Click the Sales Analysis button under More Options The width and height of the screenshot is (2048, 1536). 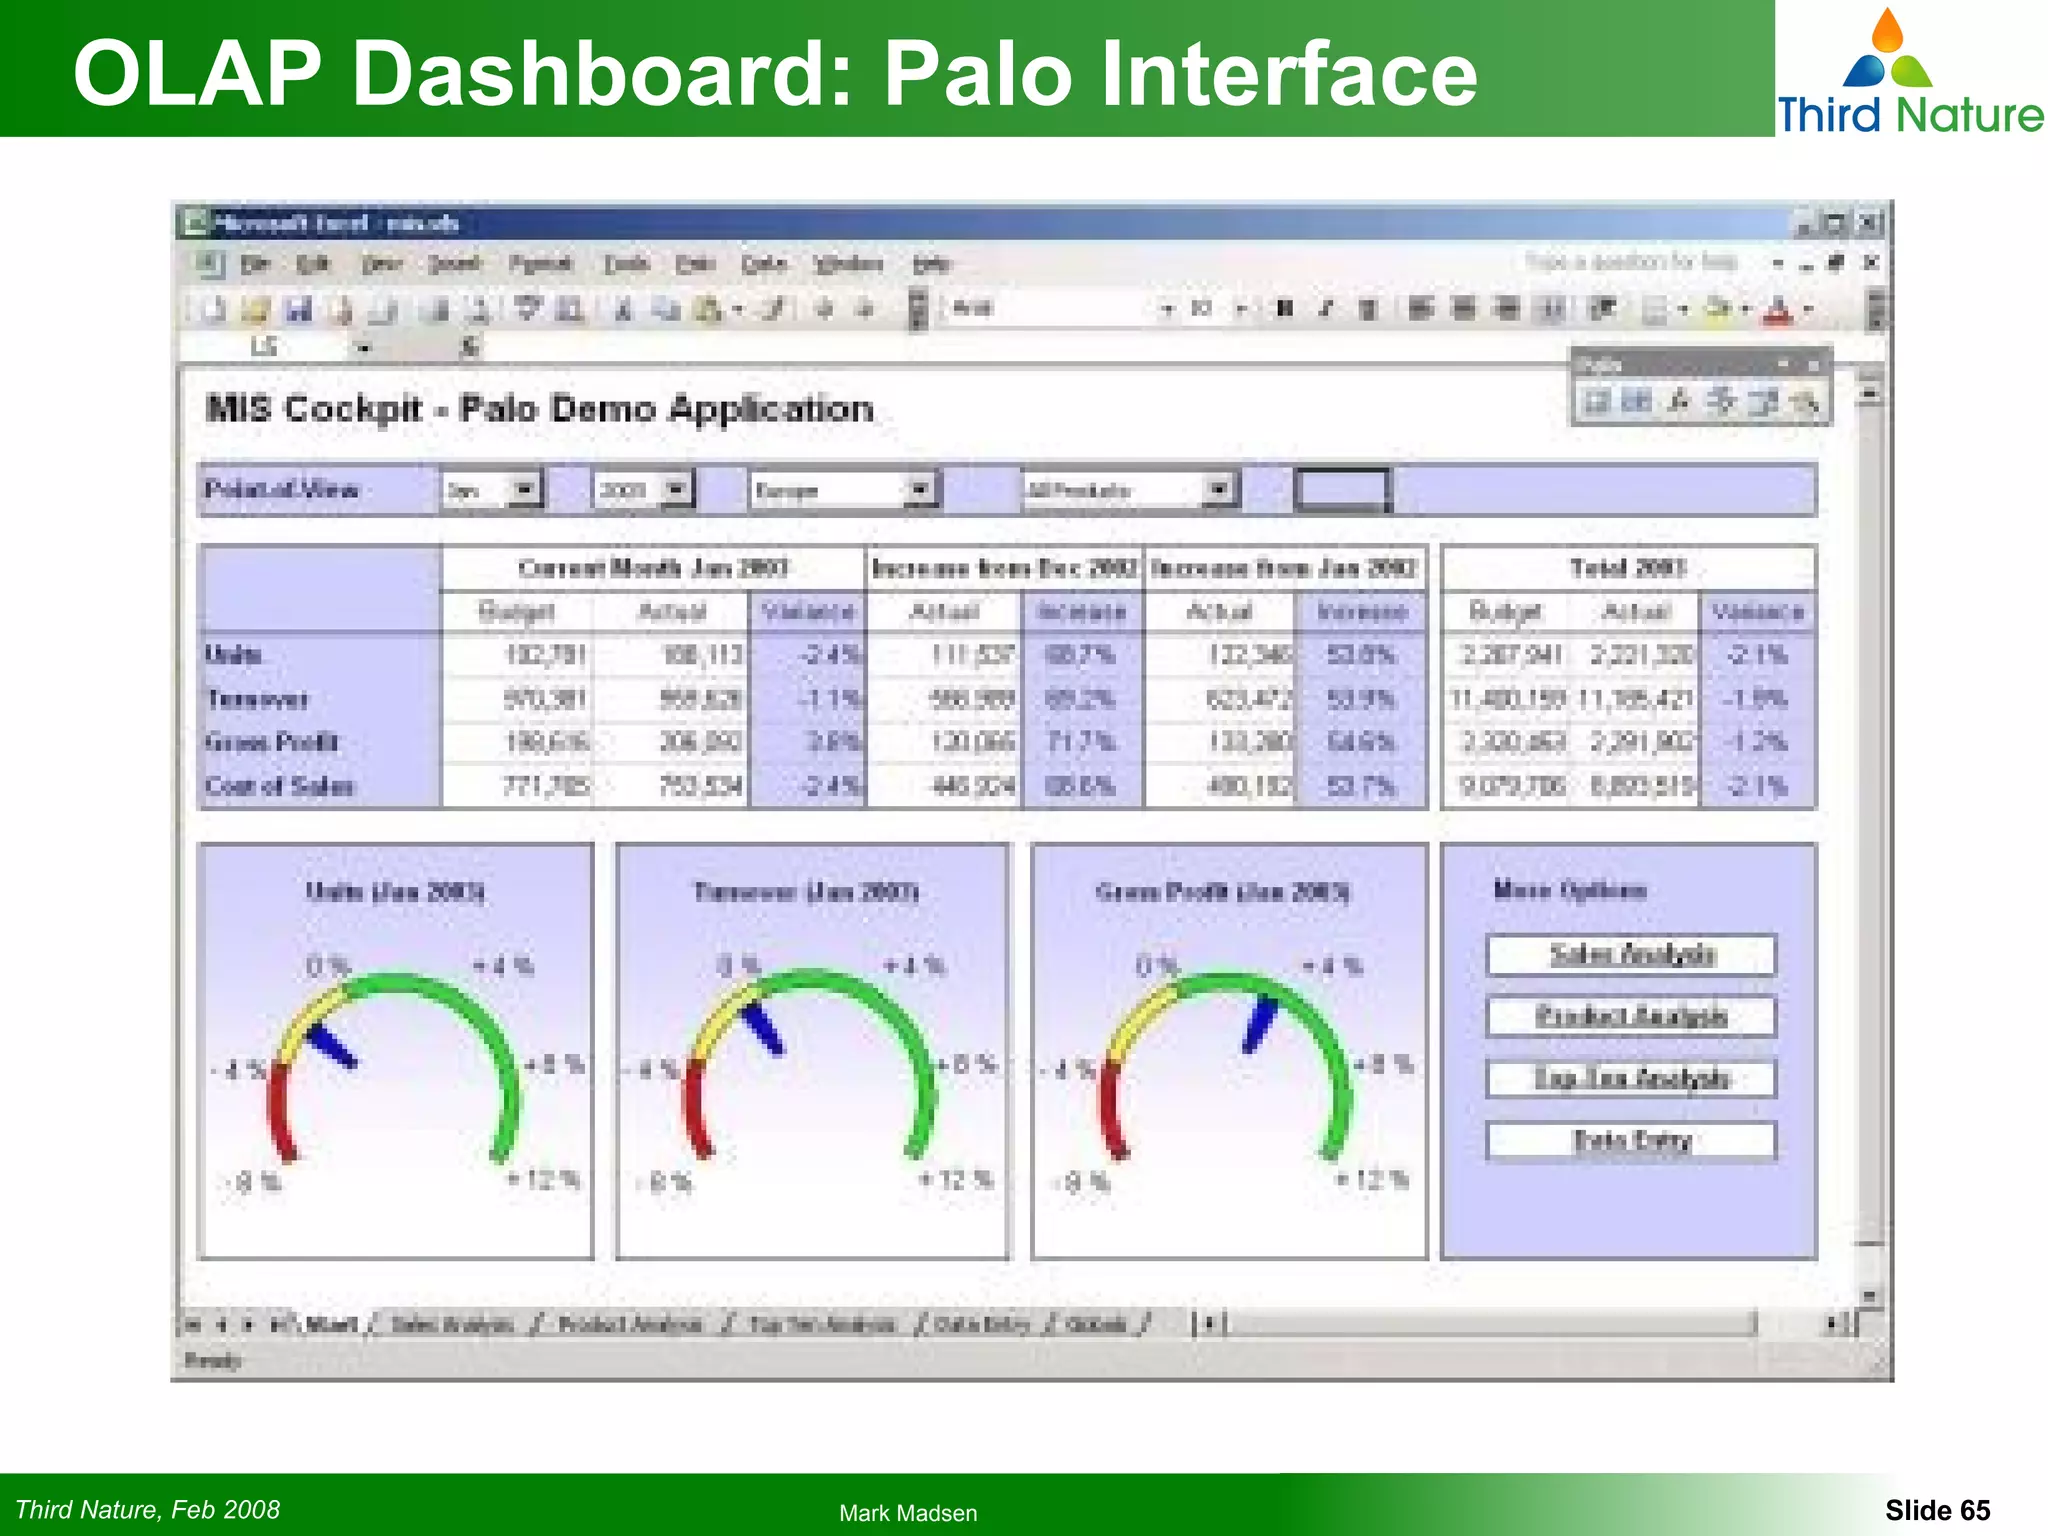1631,955
